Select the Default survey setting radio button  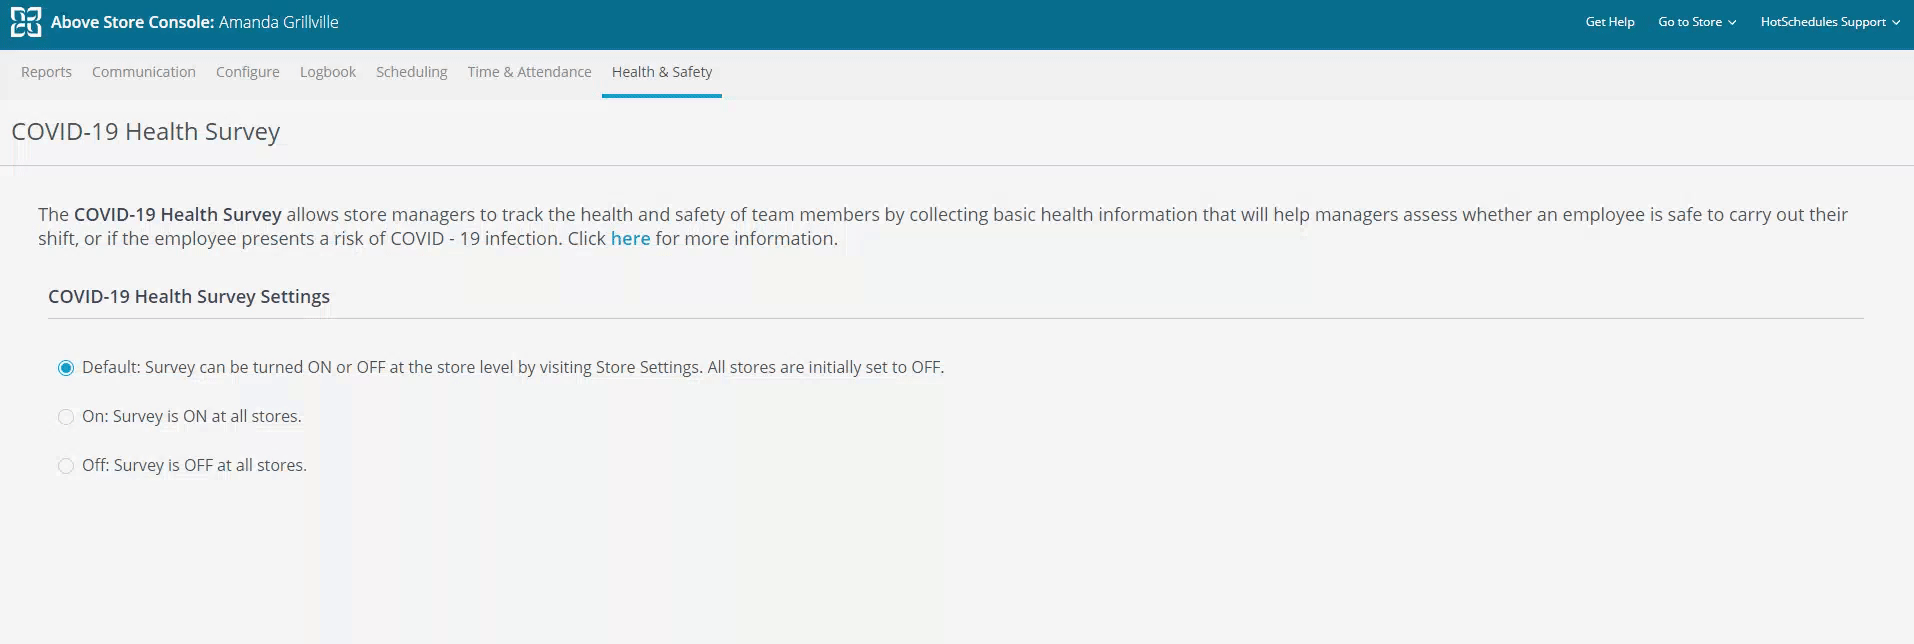66,368
